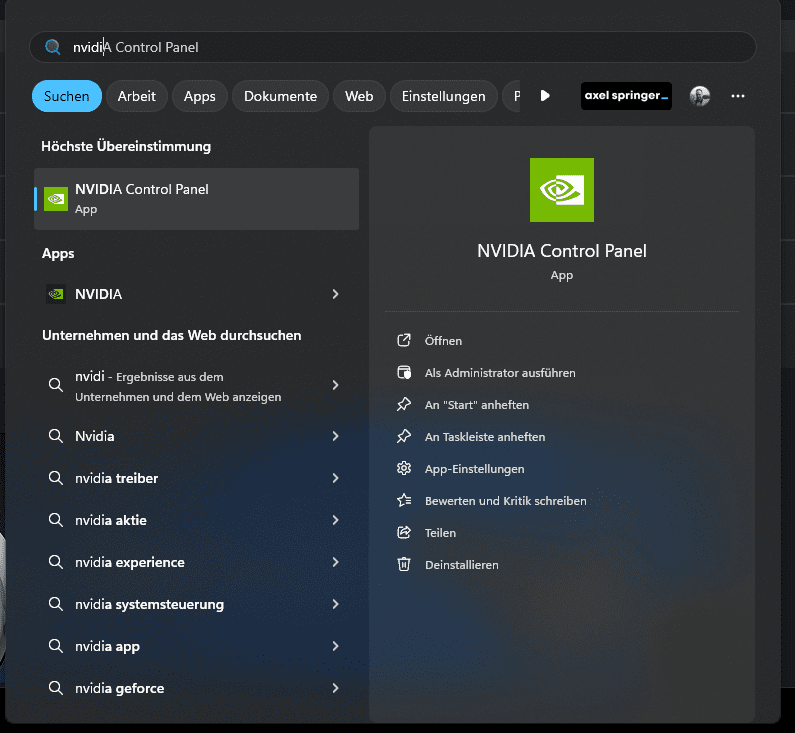The height and width of the screenshot is (733, 795).
Task: Click the Teilen option
Action: click(x=440, y=533)
